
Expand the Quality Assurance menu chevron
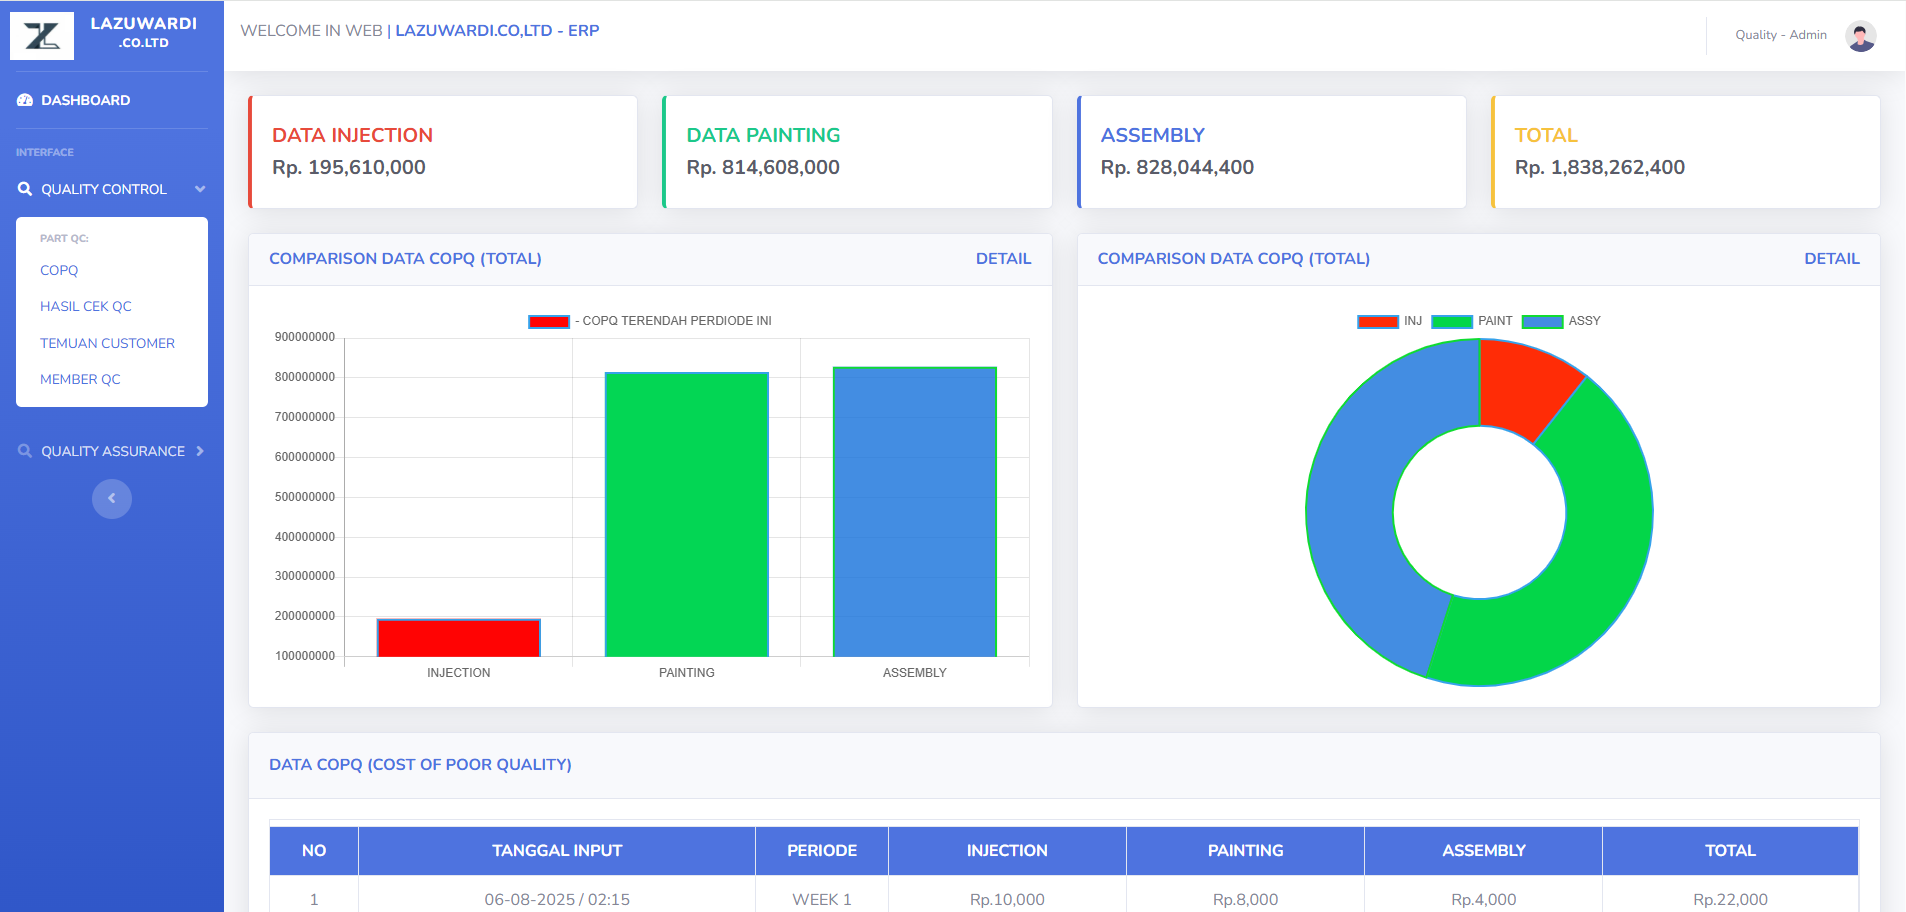[200, 451]
